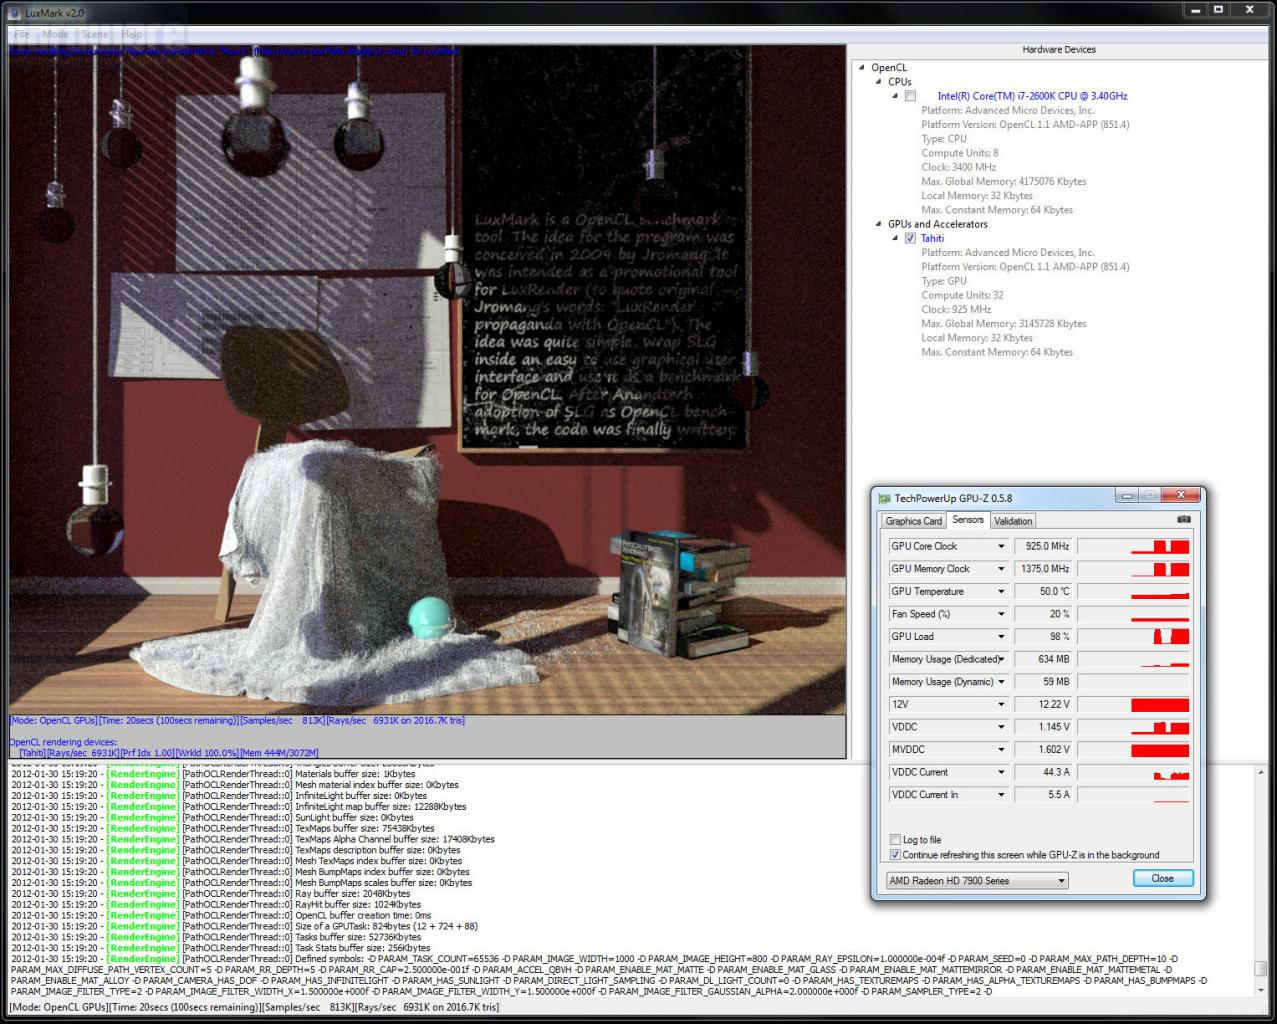Select the Tahiti device label
The image size is (1277, 1024).
tap(932, 238)
